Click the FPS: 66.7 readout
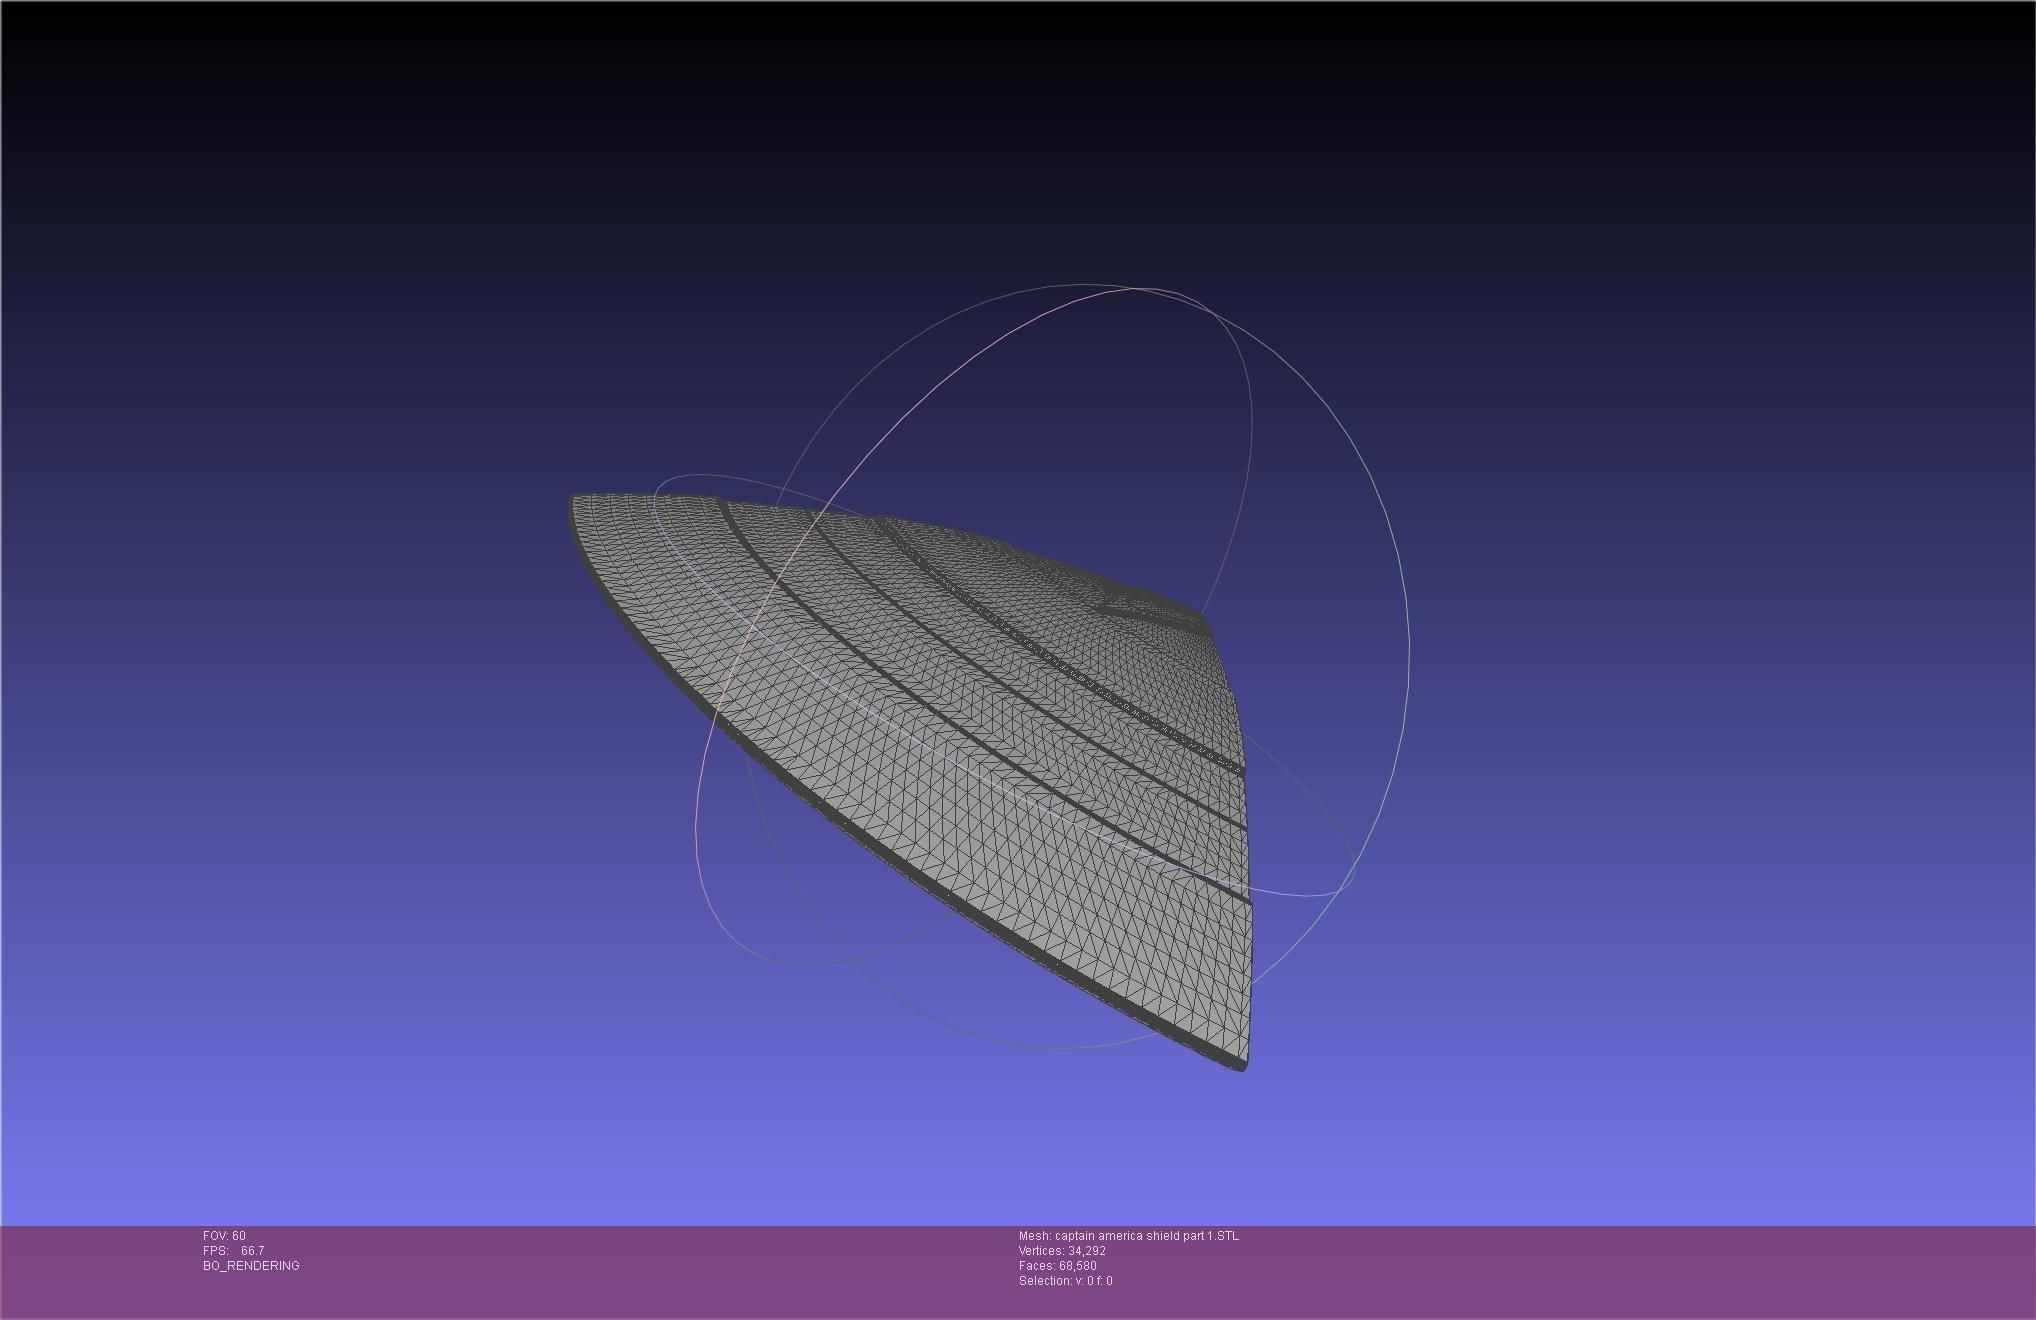Viewport: 2036px width, 1320px height. (234, 1251)
